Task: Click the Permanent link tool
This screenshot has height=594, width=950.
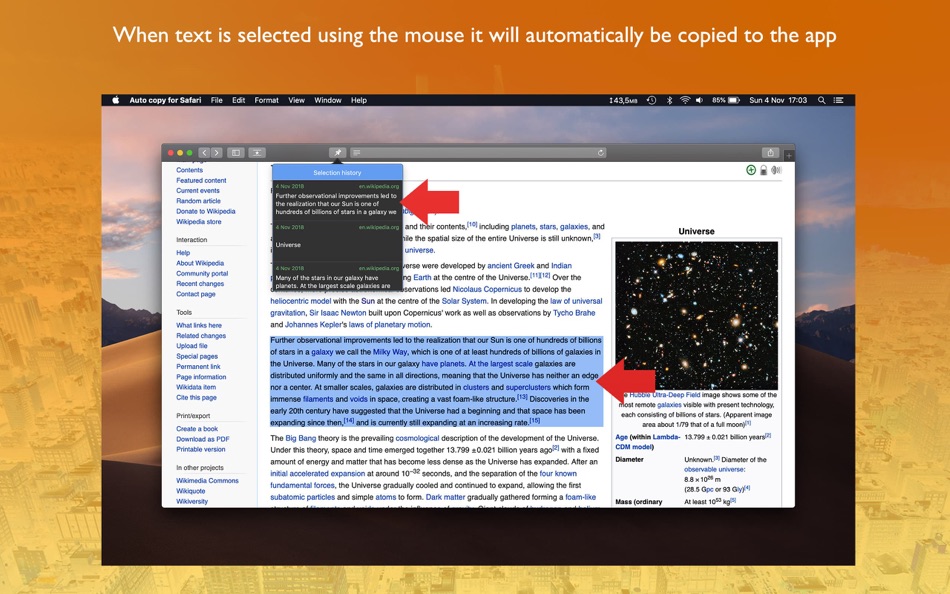Action: click(198, 367)
